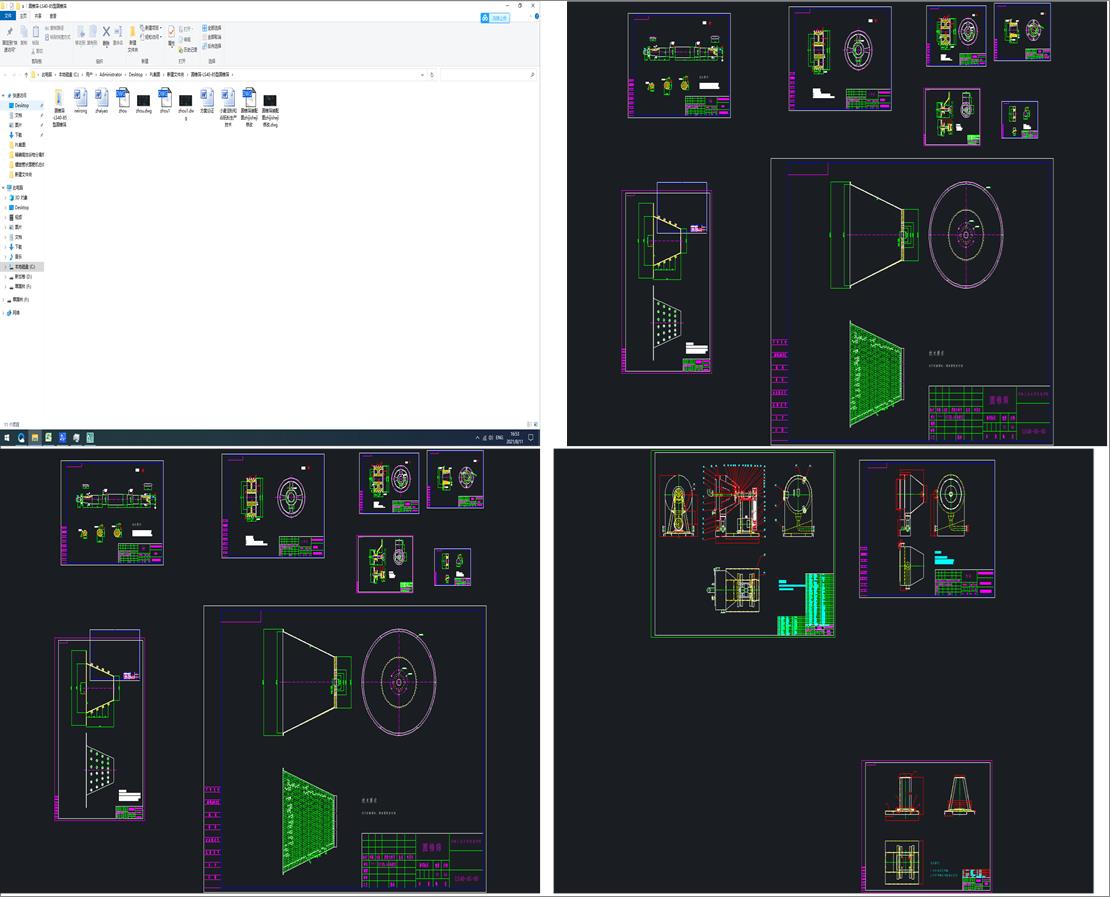Click Local Disk (C:) in the breadcrumb
This screenshot has height=897, width=1110.
point(69,74)
